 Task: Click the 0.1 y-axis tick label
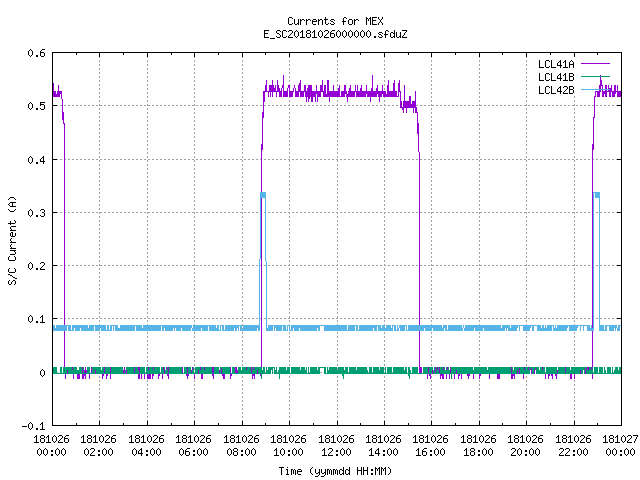36,319
